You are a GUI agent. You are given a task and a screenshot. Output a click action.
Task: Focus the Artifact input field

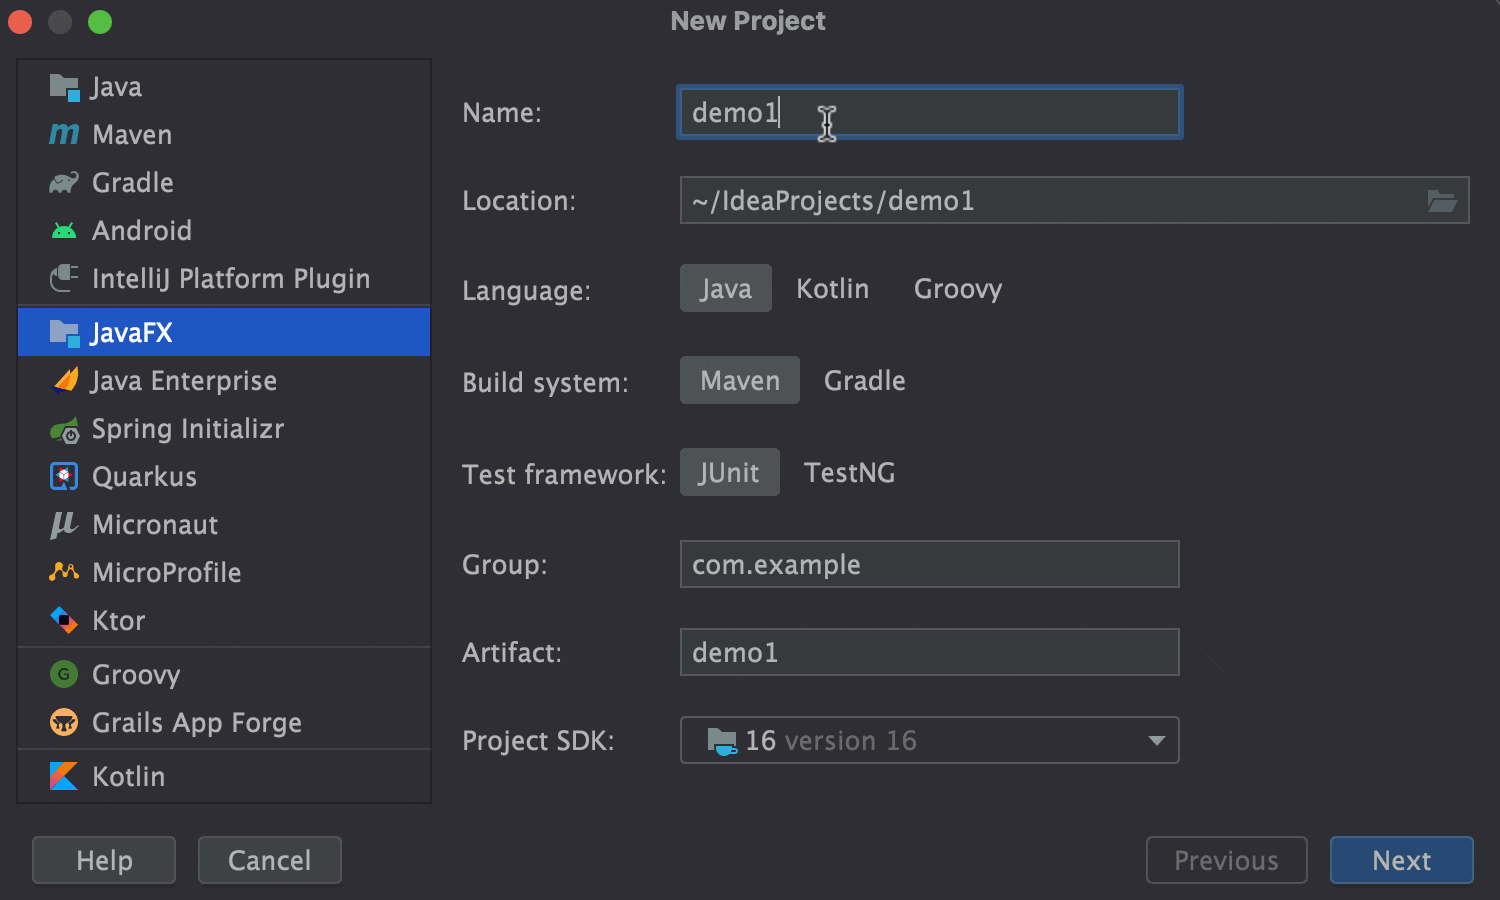(929, 653)
